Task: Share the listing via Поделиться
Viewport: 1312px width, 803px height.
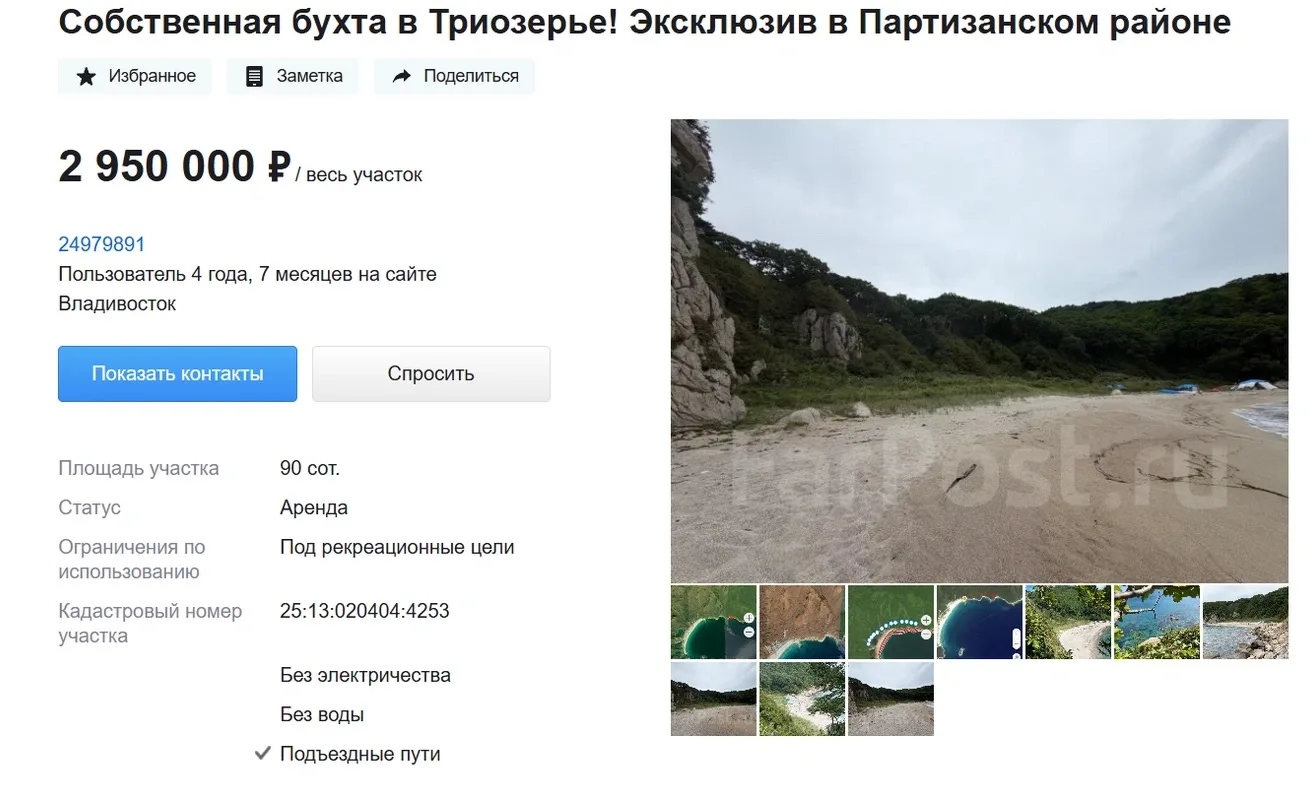Action: (x=454, y=76)
